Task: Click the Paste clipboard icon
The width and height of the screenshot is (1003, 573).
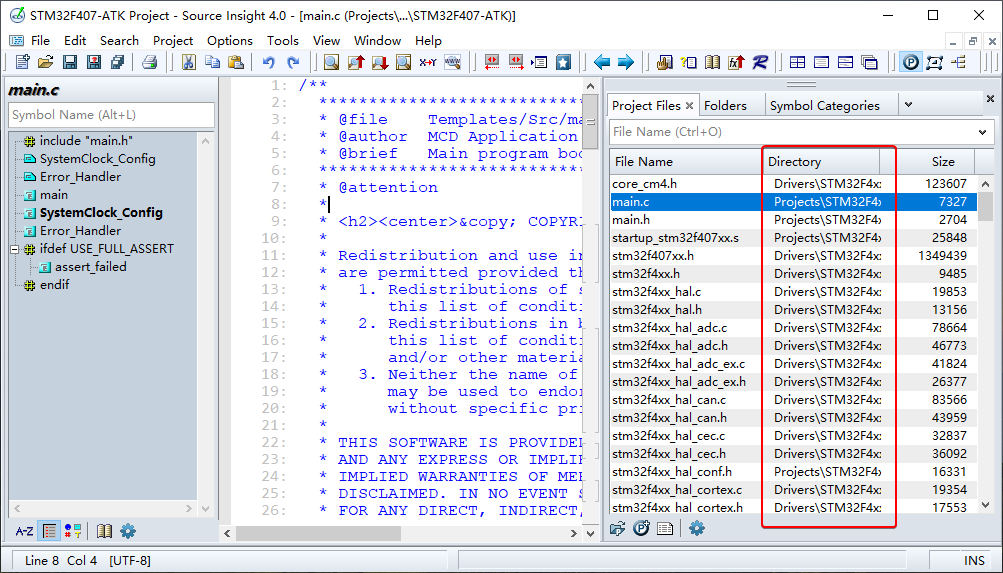Action: point(236,62)
